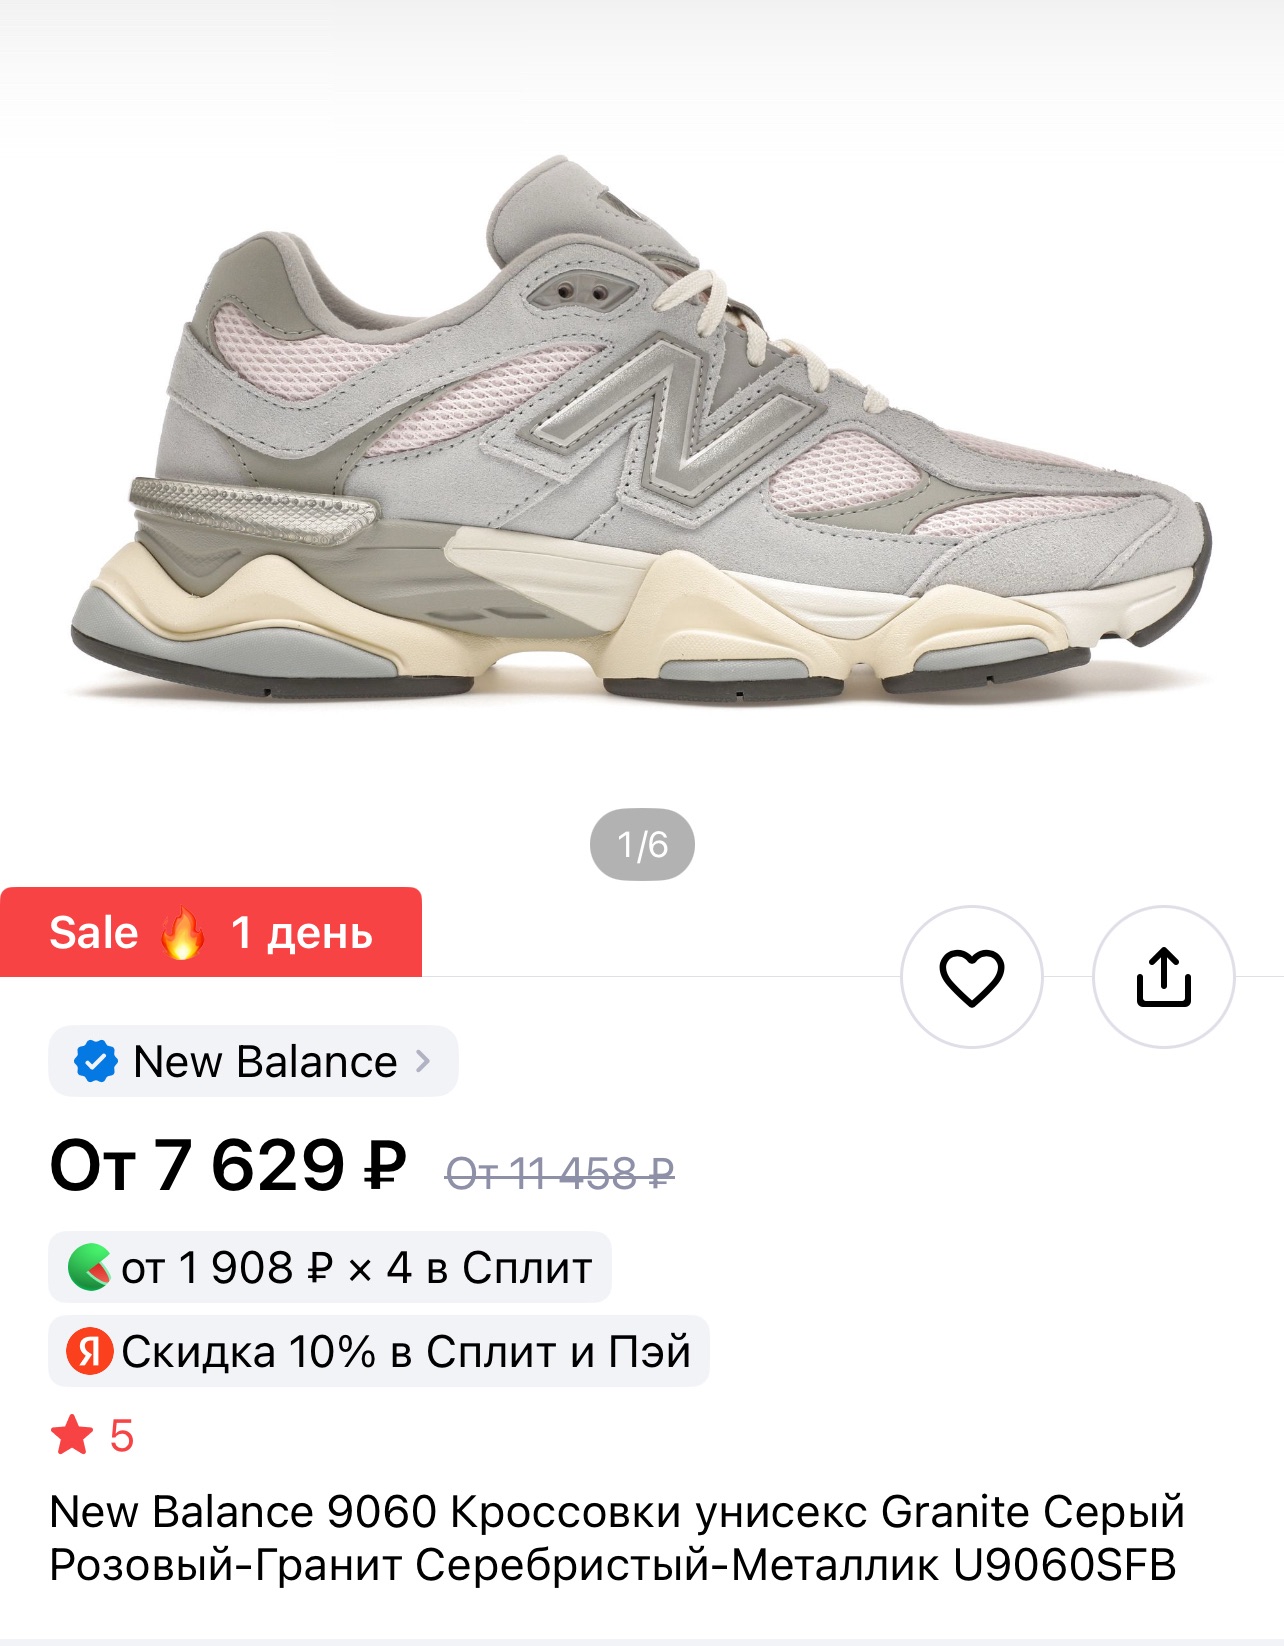The width and height of the screenshot is (1284, 1646).
Task: Click the current price От 7 629 ₽
Action: [228, 1166]
